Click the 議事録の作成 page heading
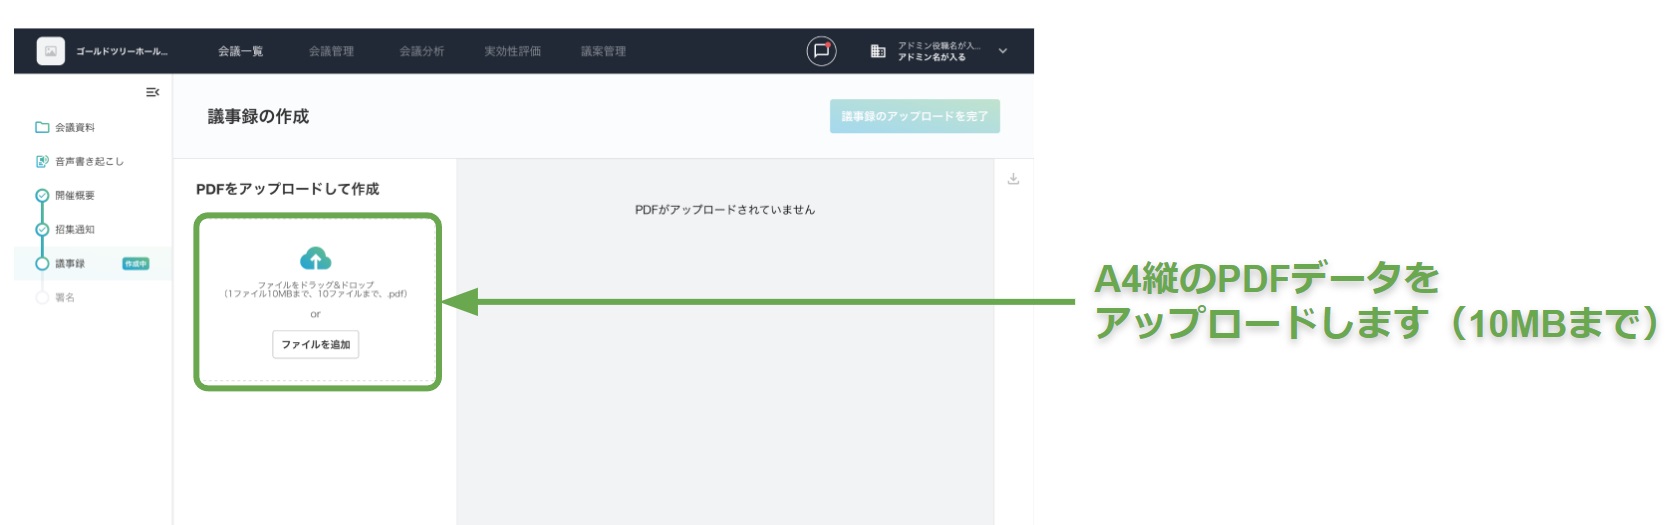 [258, 116]
